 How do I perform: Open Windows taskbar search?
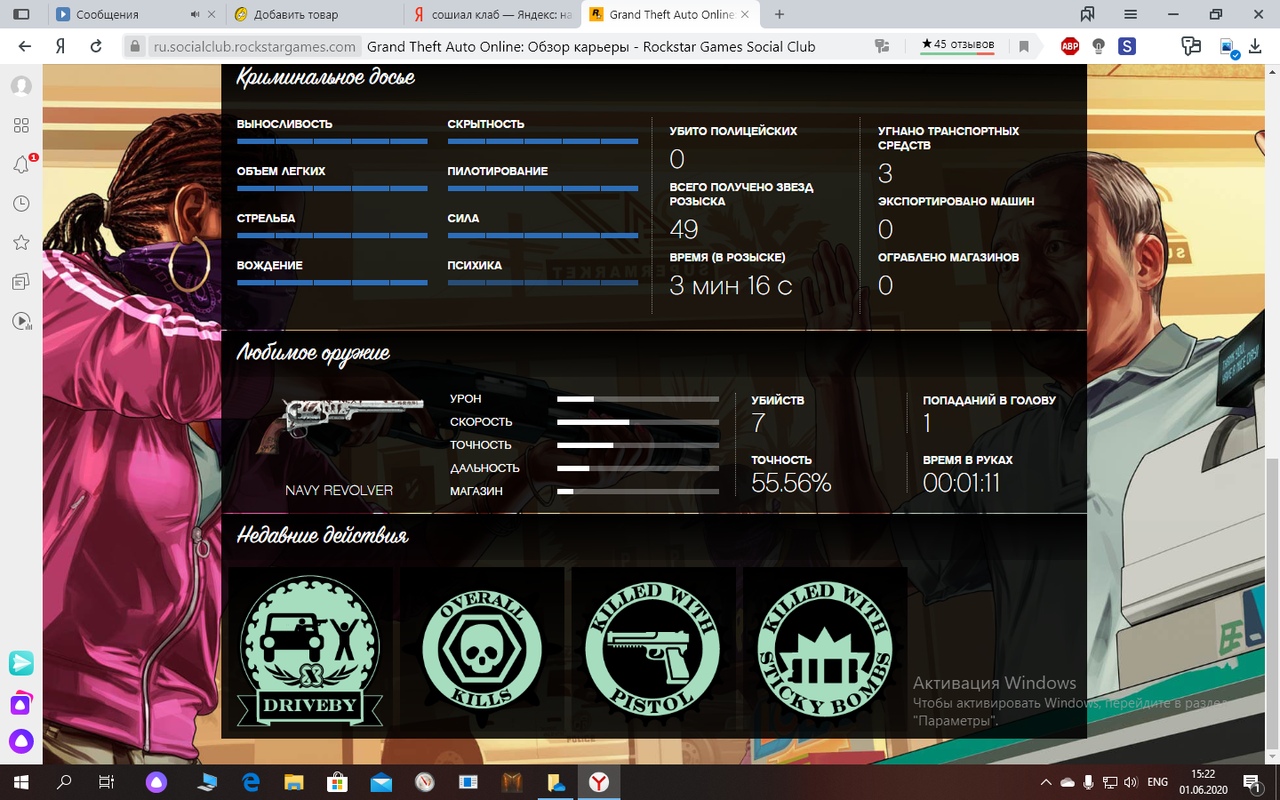coord(65,781)
